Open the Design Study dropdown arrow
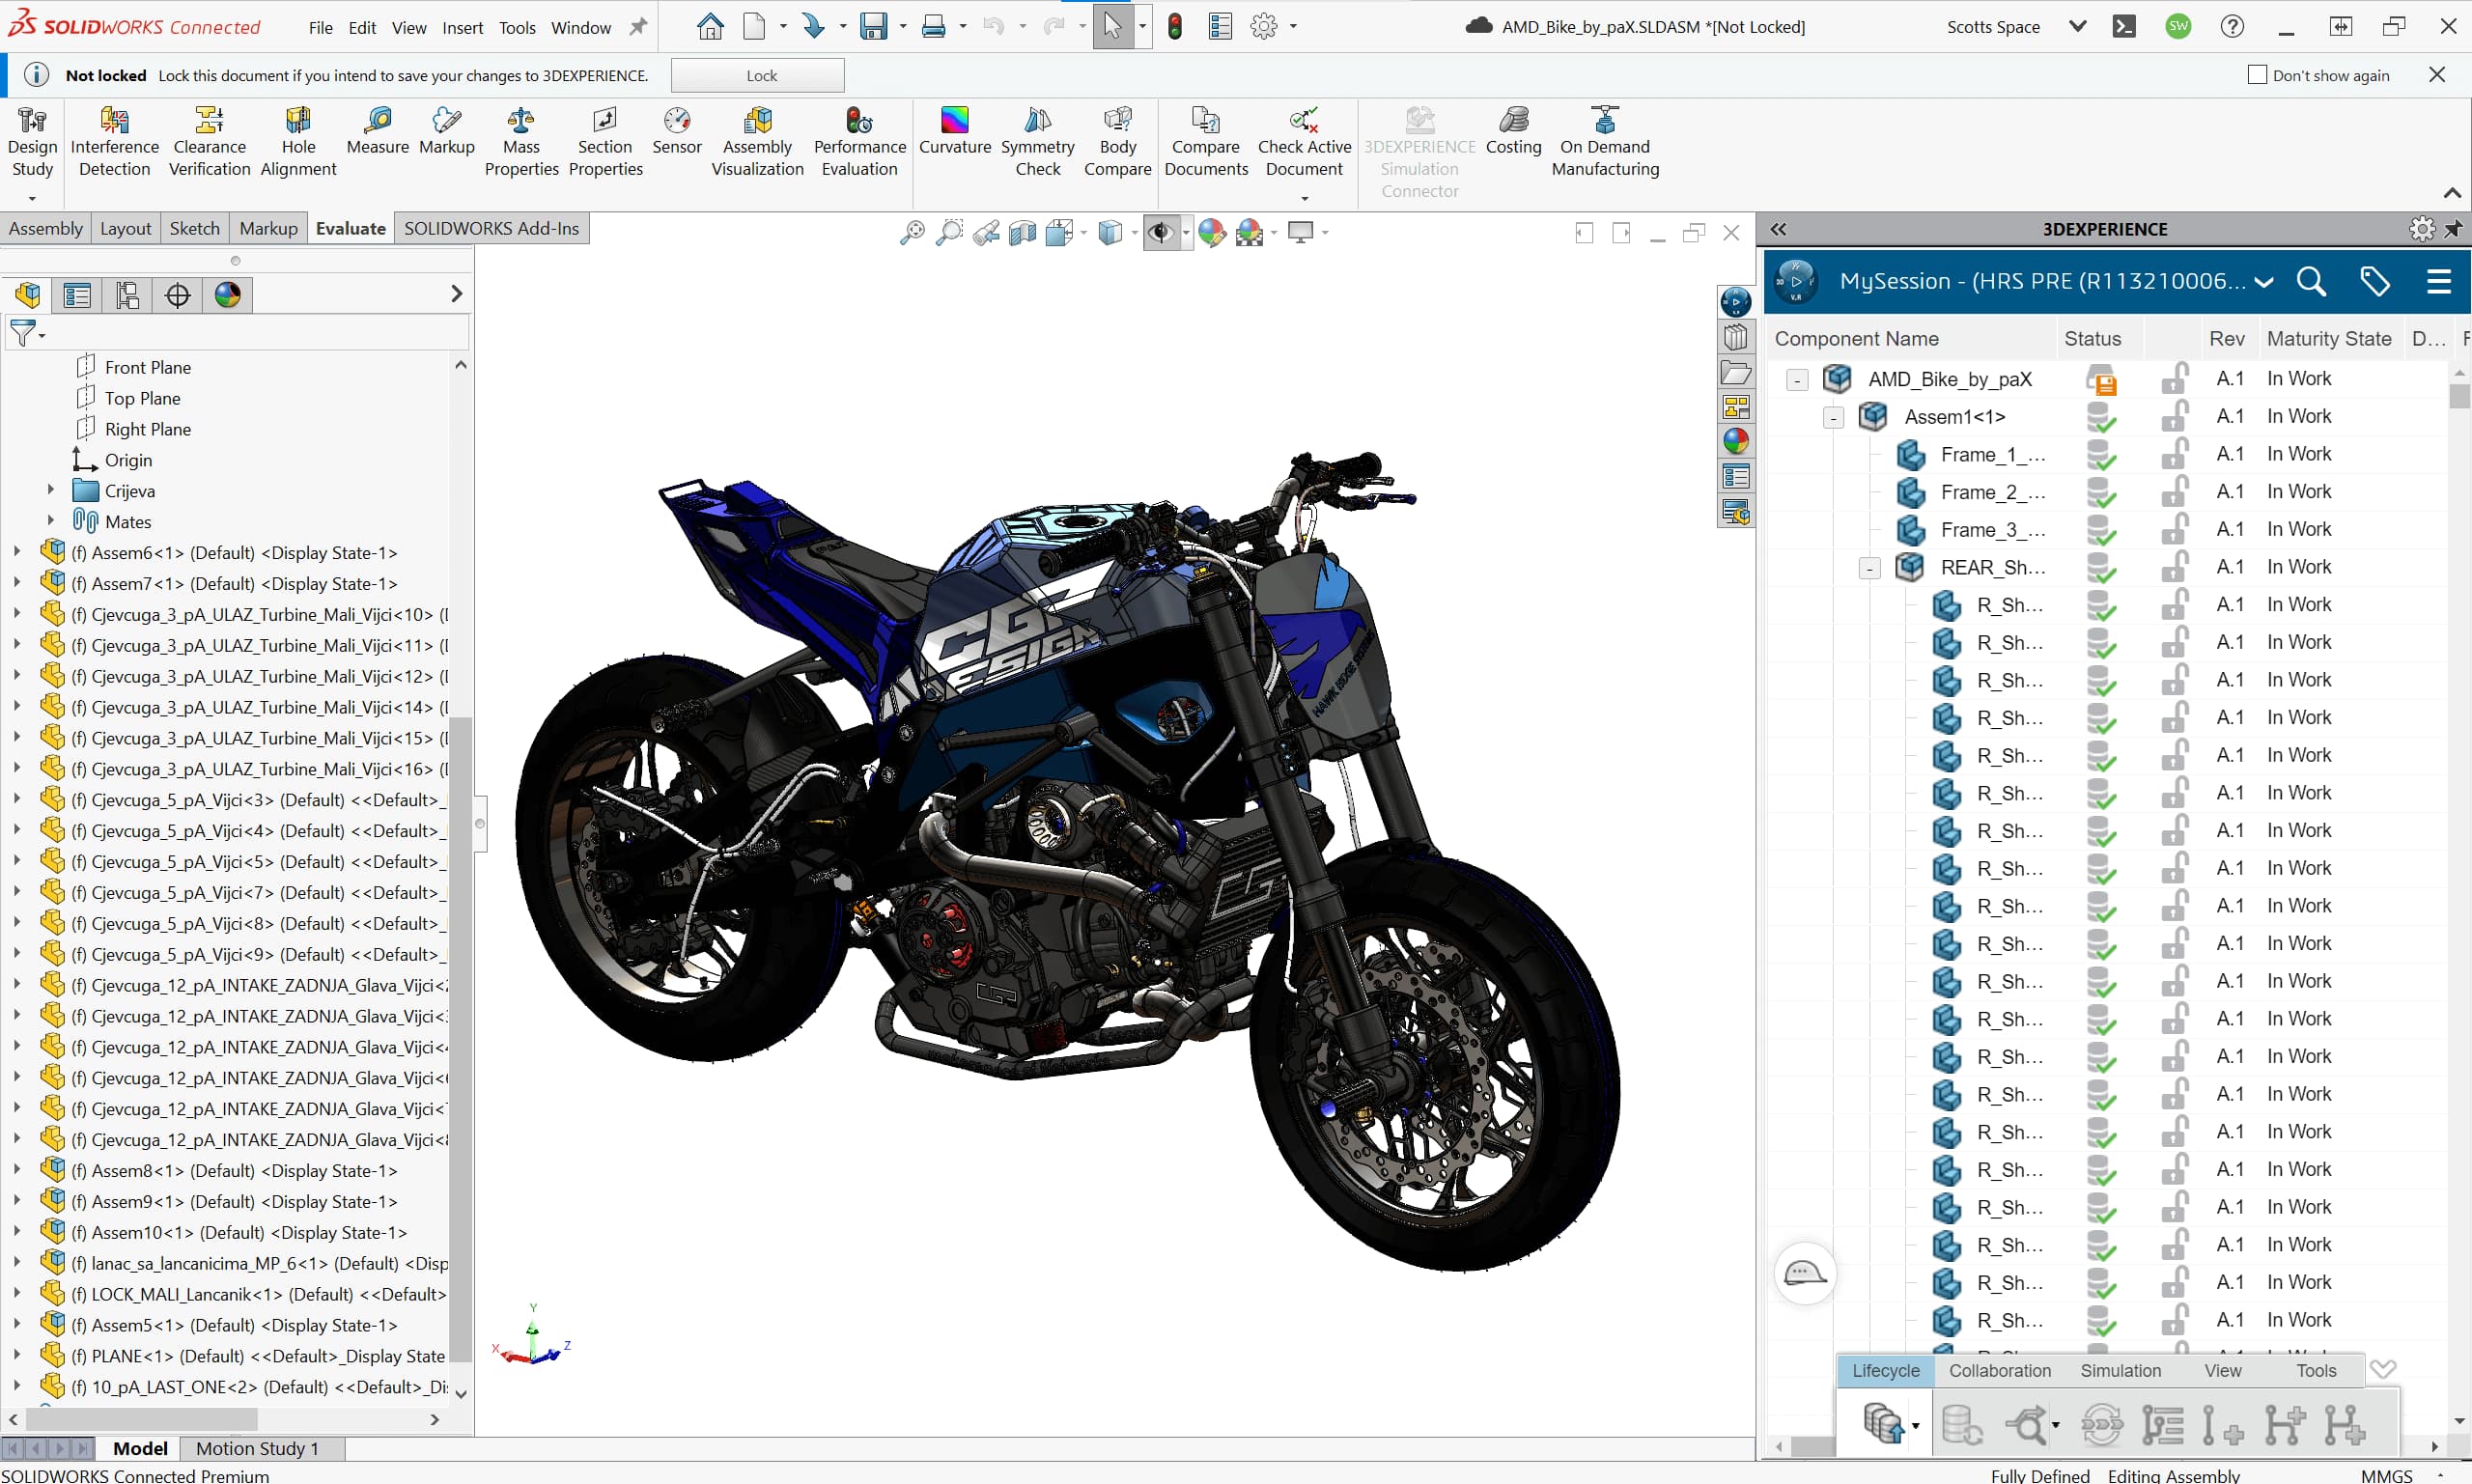 tap(32, 198)
